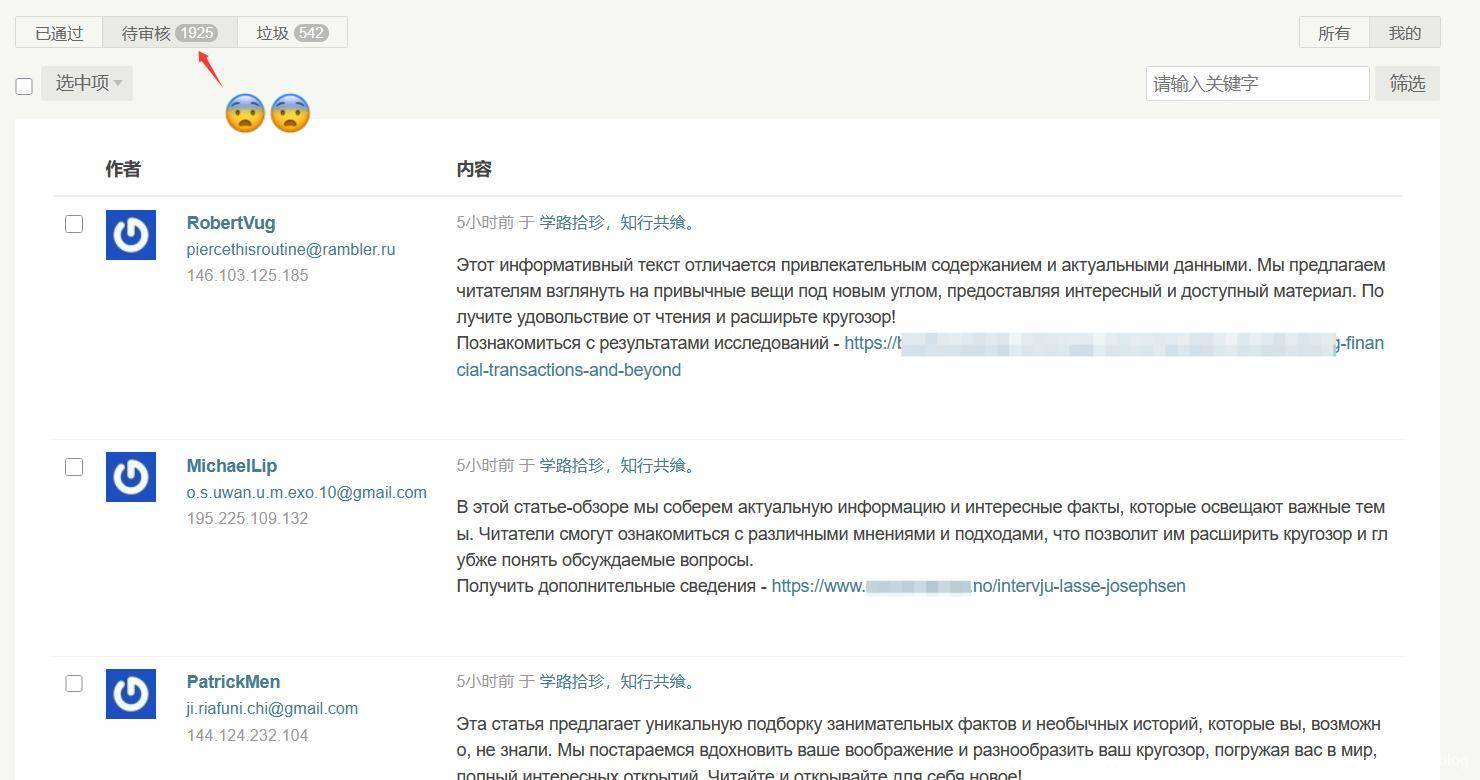Check the MichaelLip comment checkbox

[x=74, y=467]
